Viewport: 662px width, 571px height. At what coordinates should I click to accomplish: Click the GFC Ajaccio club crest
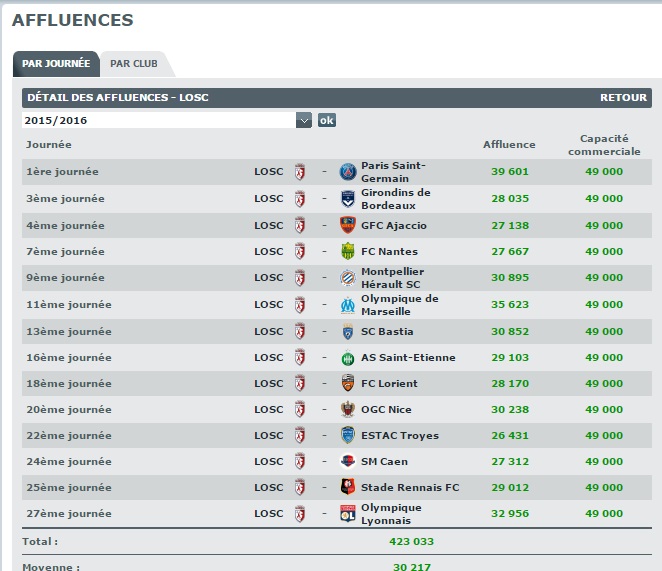(x=348, y=225)
